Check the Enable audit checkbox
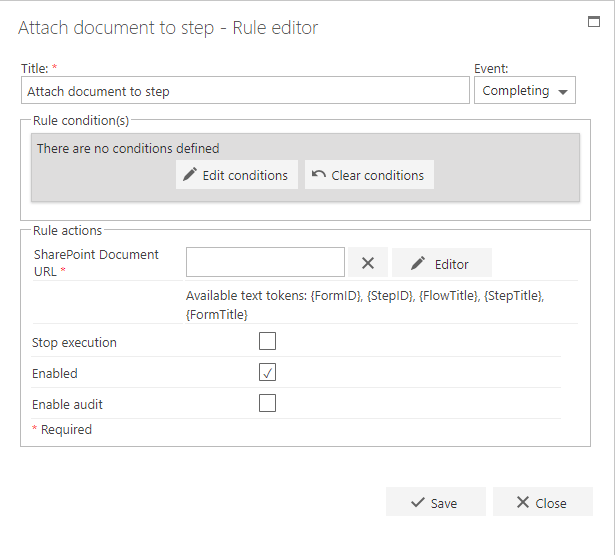This screenshot has height=555, width=615. click(x=267, y=403)
